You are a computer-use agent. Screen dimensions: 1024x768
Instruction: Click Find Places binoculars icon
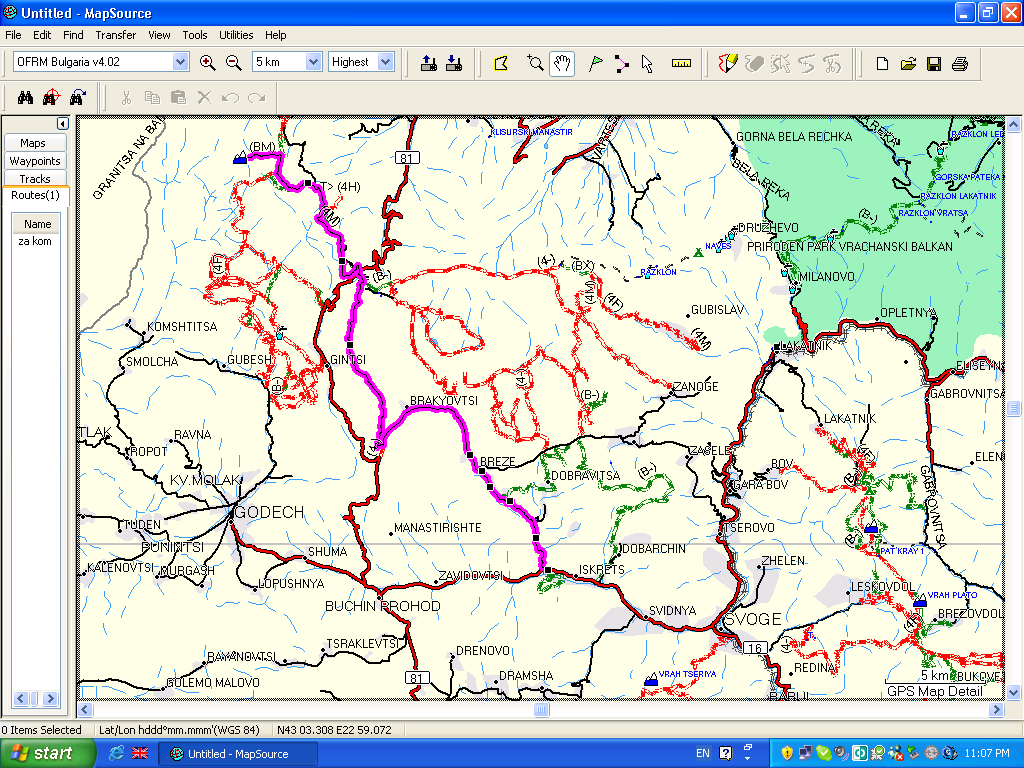(x=25, y=97)
